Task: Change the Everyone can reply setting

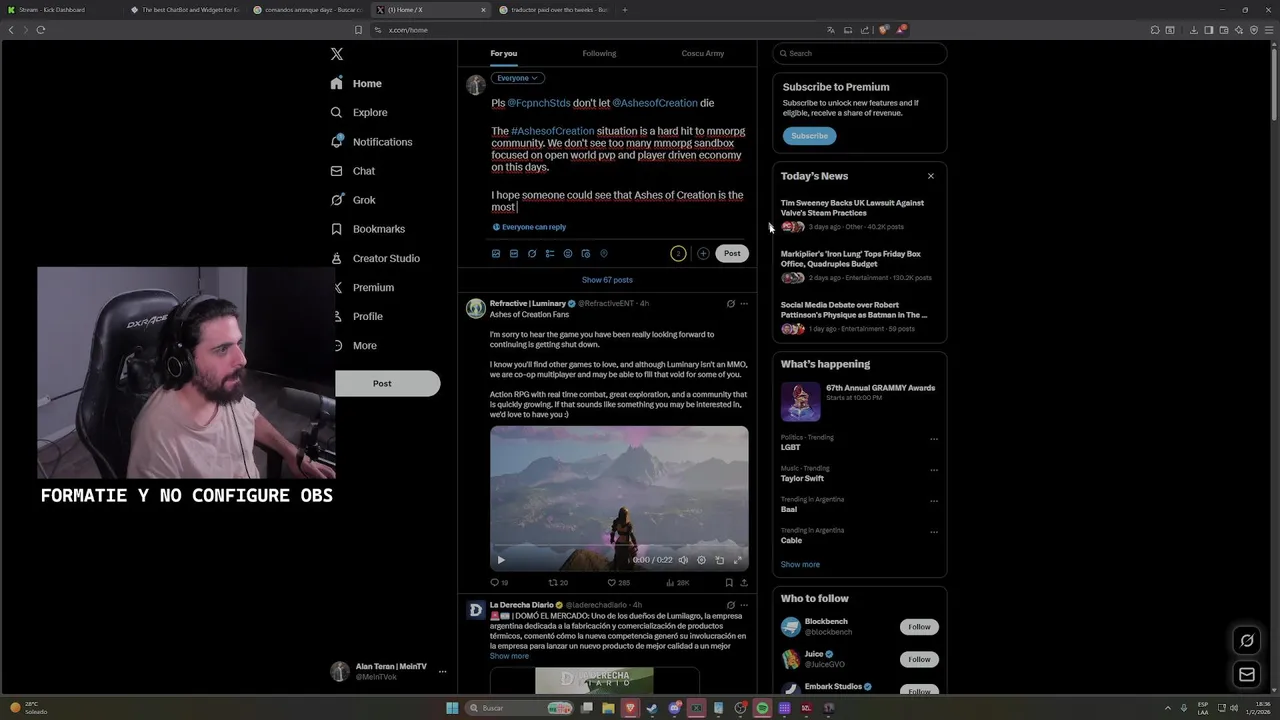Action: 529,227
